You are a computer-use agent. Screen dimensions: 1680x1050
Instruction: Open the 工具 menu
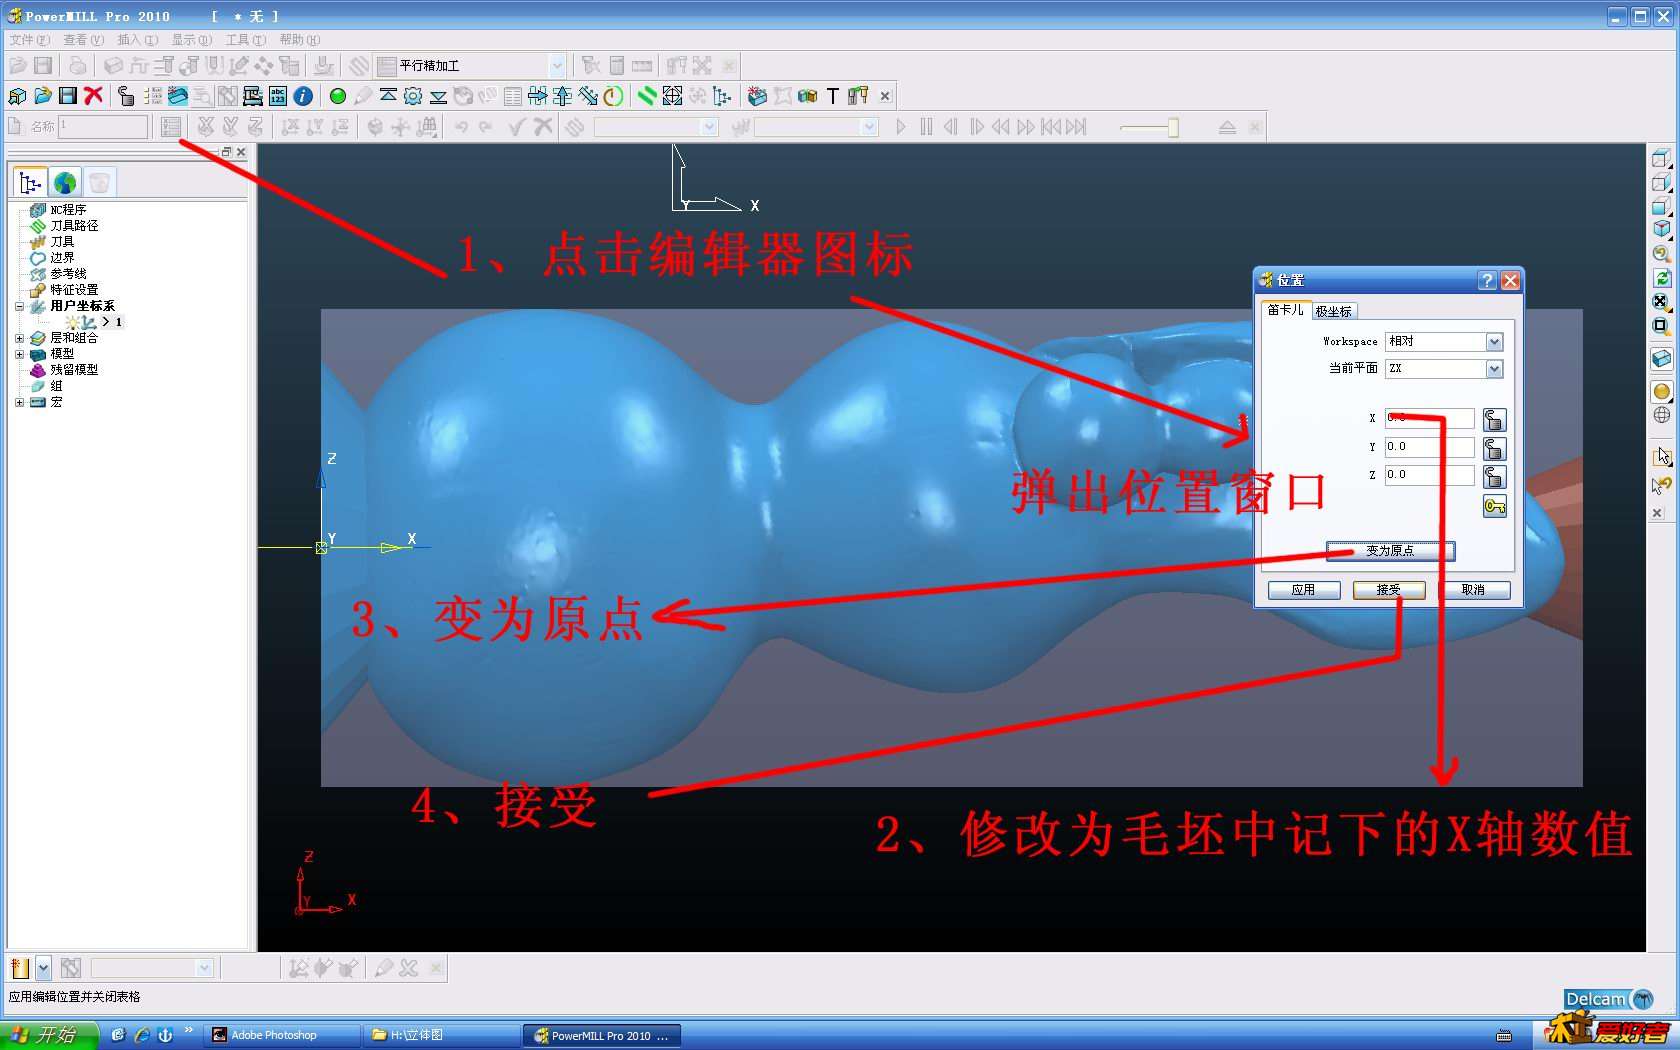[245, 40]
